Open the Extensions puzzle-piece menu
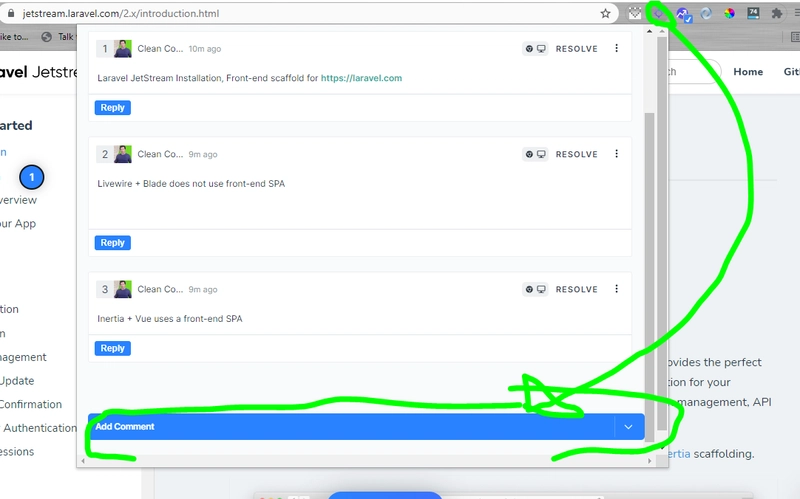The height and width of the screenshot is (499, 800). coord(777,14)
